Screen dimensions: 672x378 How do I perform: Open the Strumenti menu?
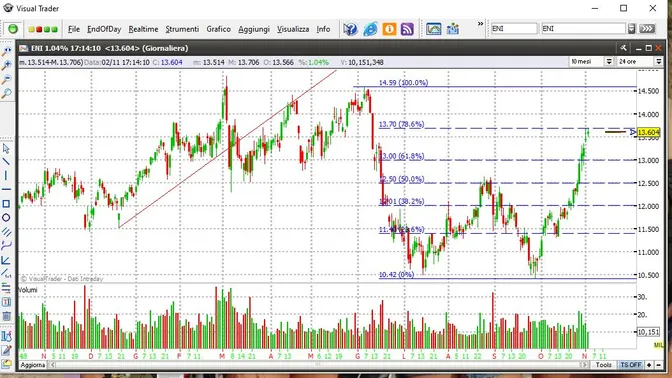(x=182, y=29)
